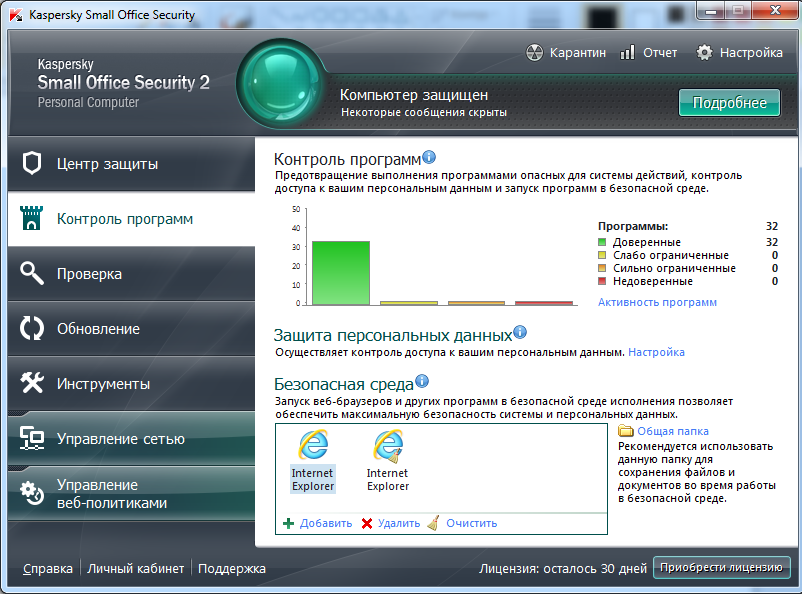The height and width of the screenshot is (594, 802).
Task: Click the Настройка gear icon
Action: (704, 52)
